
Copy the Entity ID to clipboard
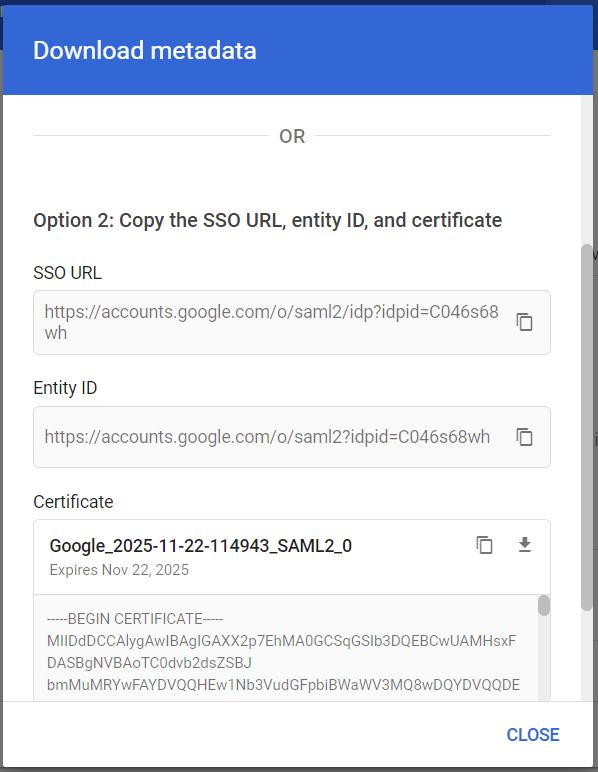(x=524, y=437)
